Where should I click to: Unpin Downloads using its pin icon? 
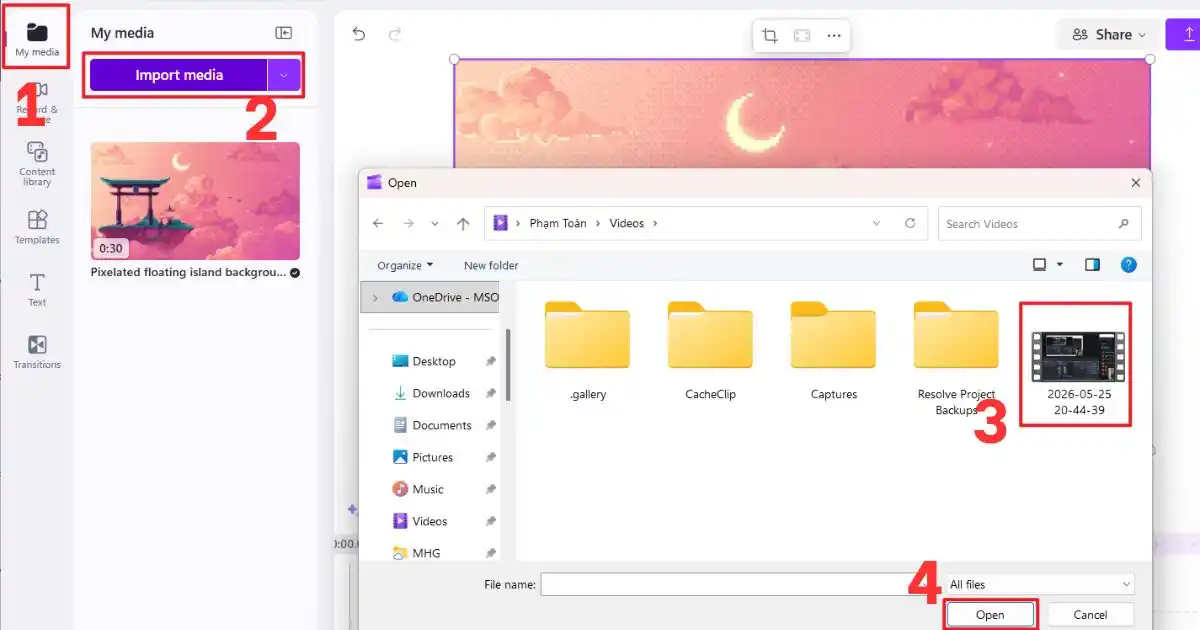(490, 393)
